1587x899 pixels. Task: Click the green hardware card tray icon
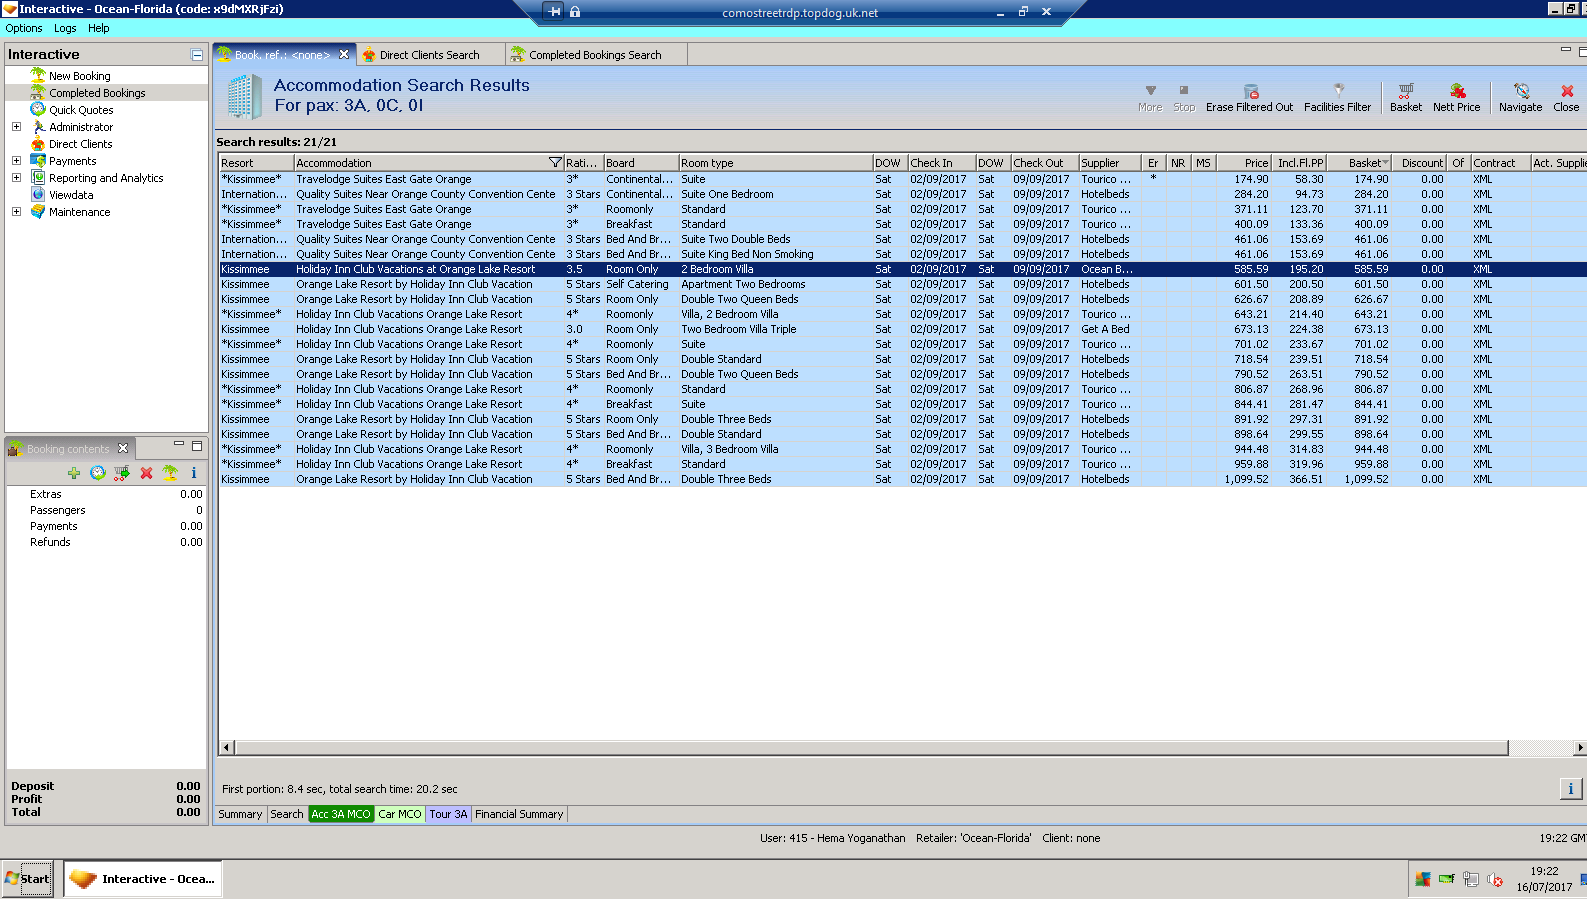(1447, 880)
